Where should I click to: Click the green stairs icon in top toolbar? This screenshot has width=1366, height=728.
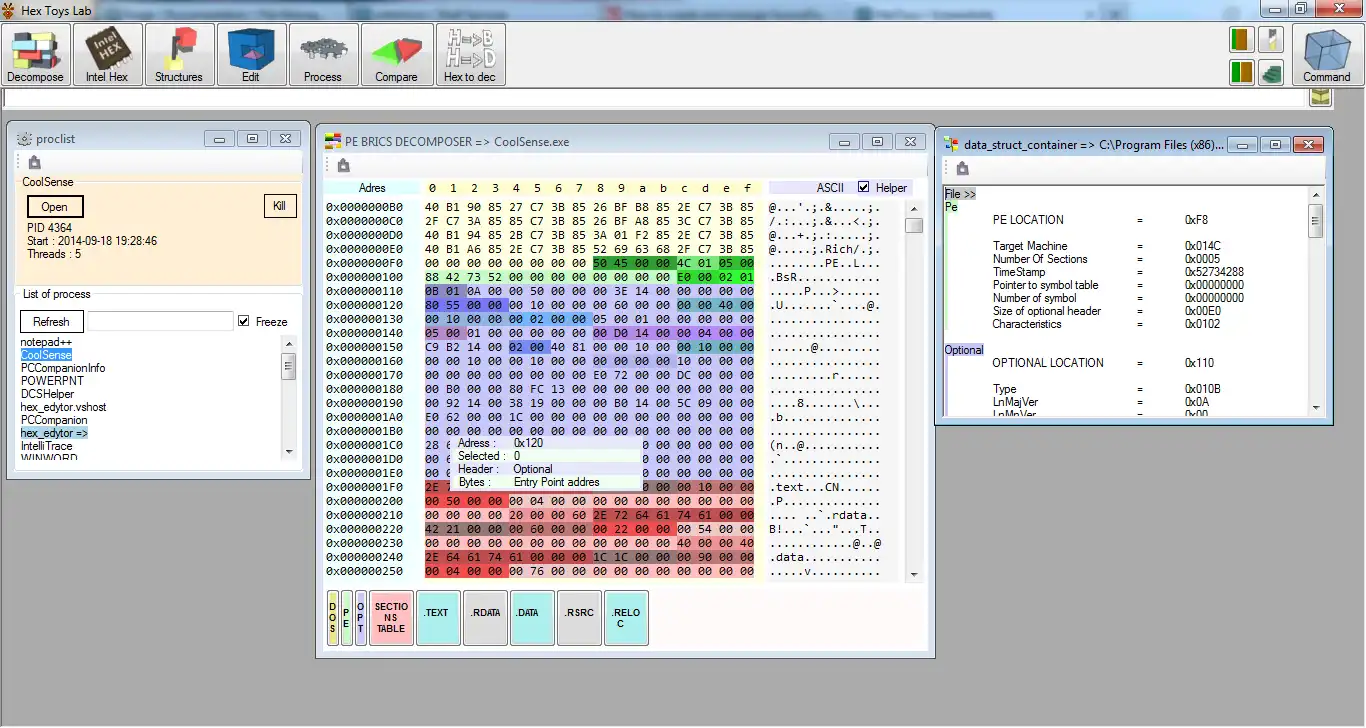(x=1271, y=73)
